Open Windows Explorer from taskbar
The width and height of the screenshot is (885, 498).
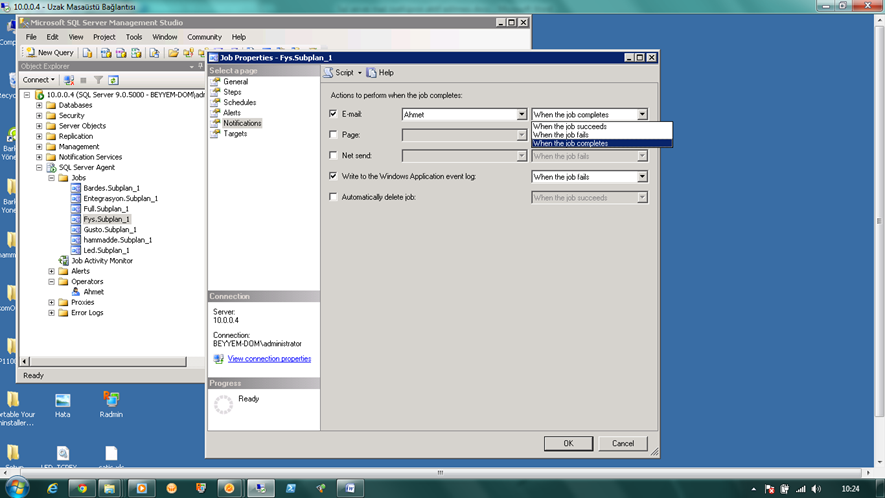point(109,488)
